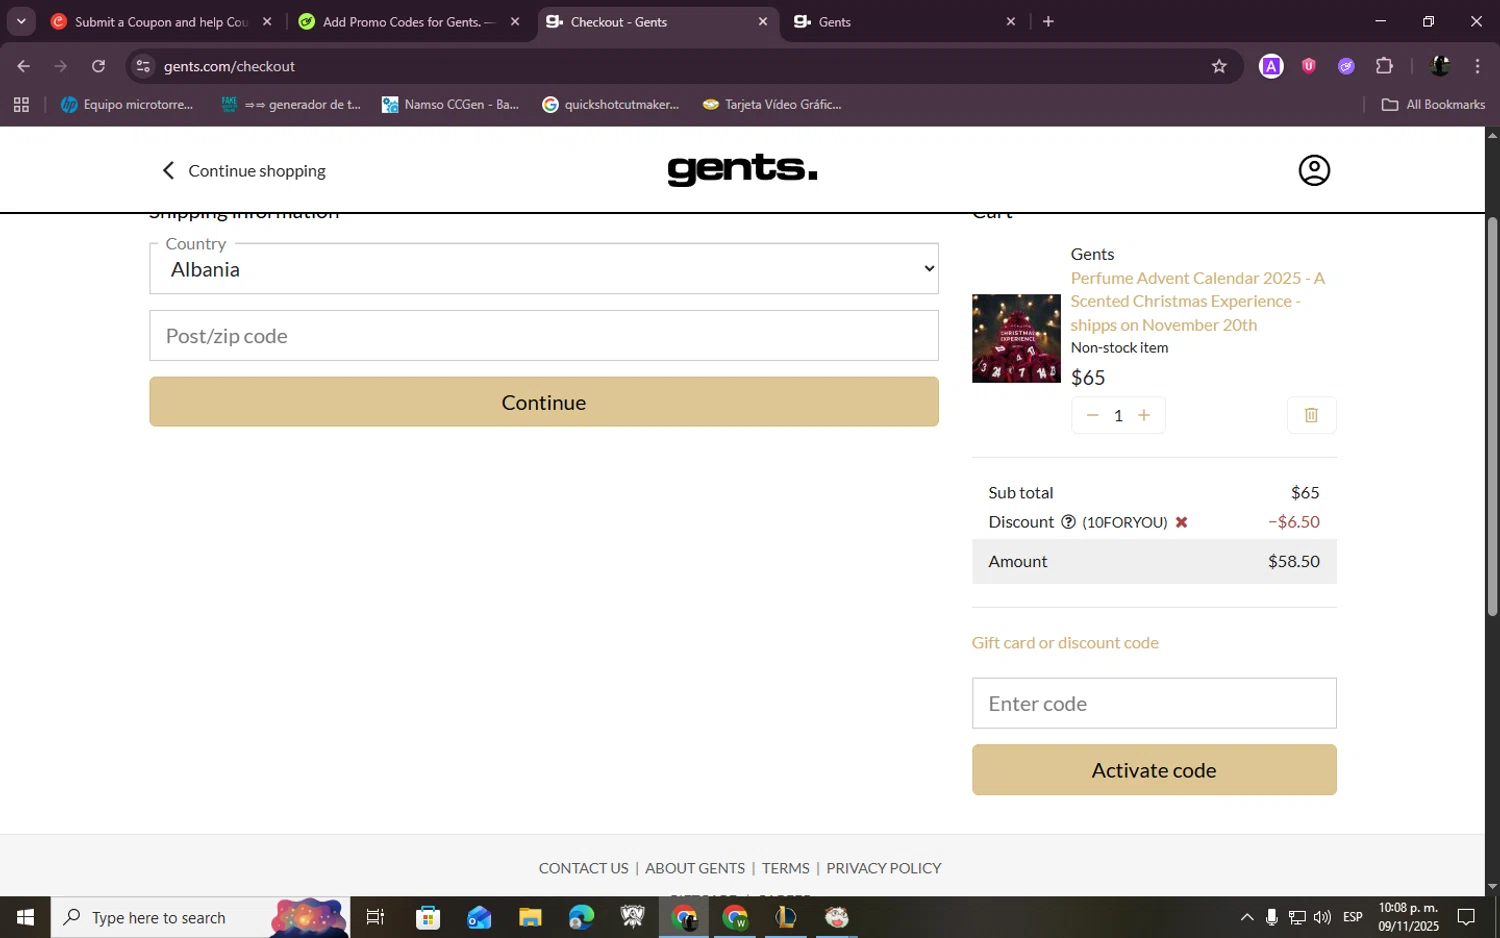Open the Extensions puzzle menu
Image resolution: width=1500 pixels, height=938 pixels.
point(1384,66)
